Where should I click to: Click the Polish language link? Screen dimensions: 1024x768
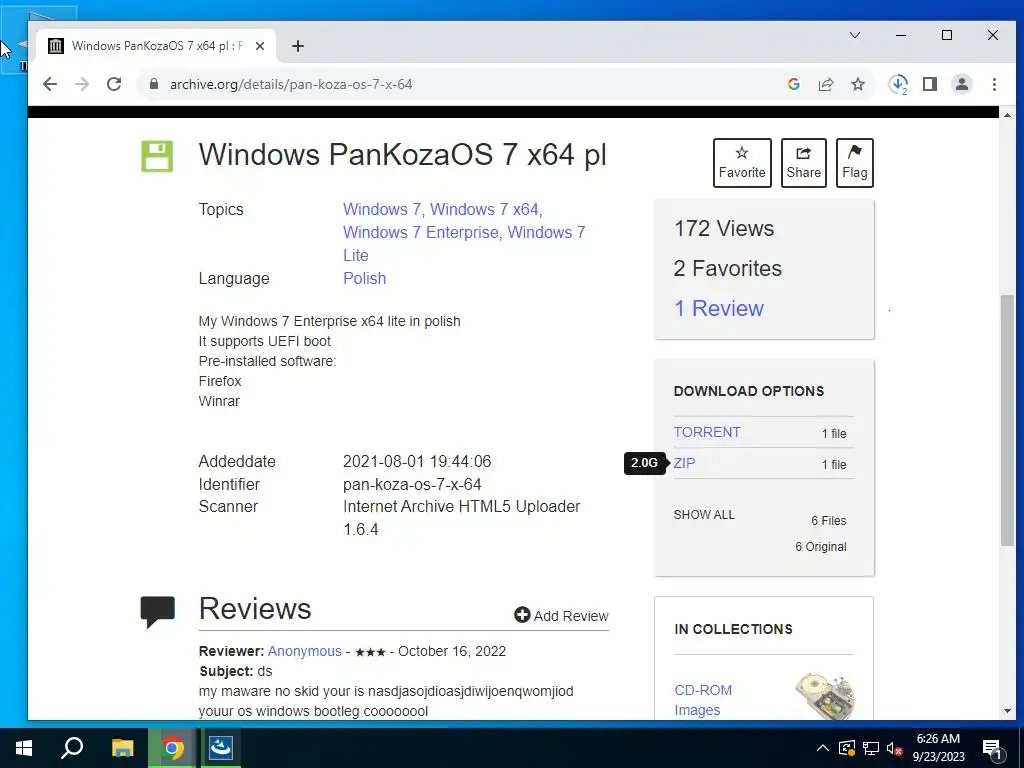(364, 278)
